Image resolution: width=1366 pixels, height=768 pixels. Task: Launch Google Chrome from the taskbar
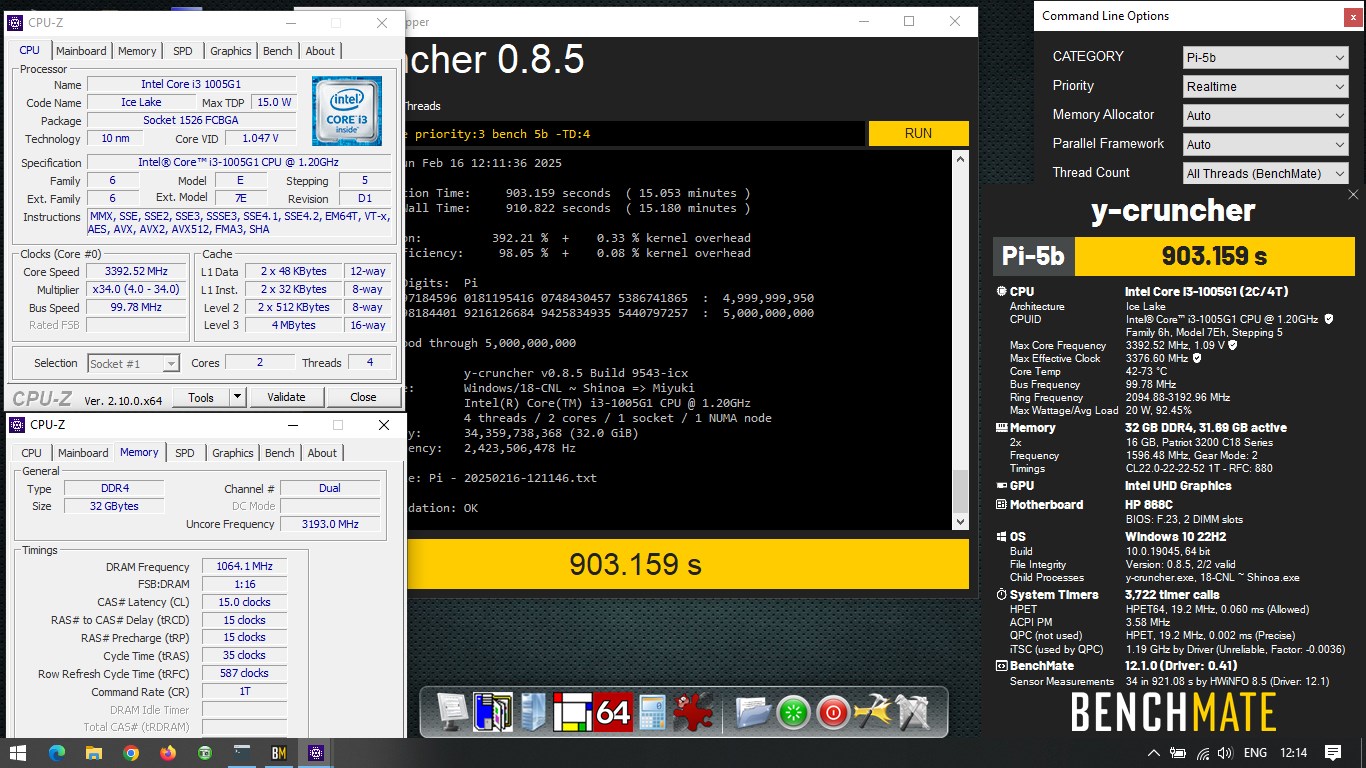click(x=131, y=752)
